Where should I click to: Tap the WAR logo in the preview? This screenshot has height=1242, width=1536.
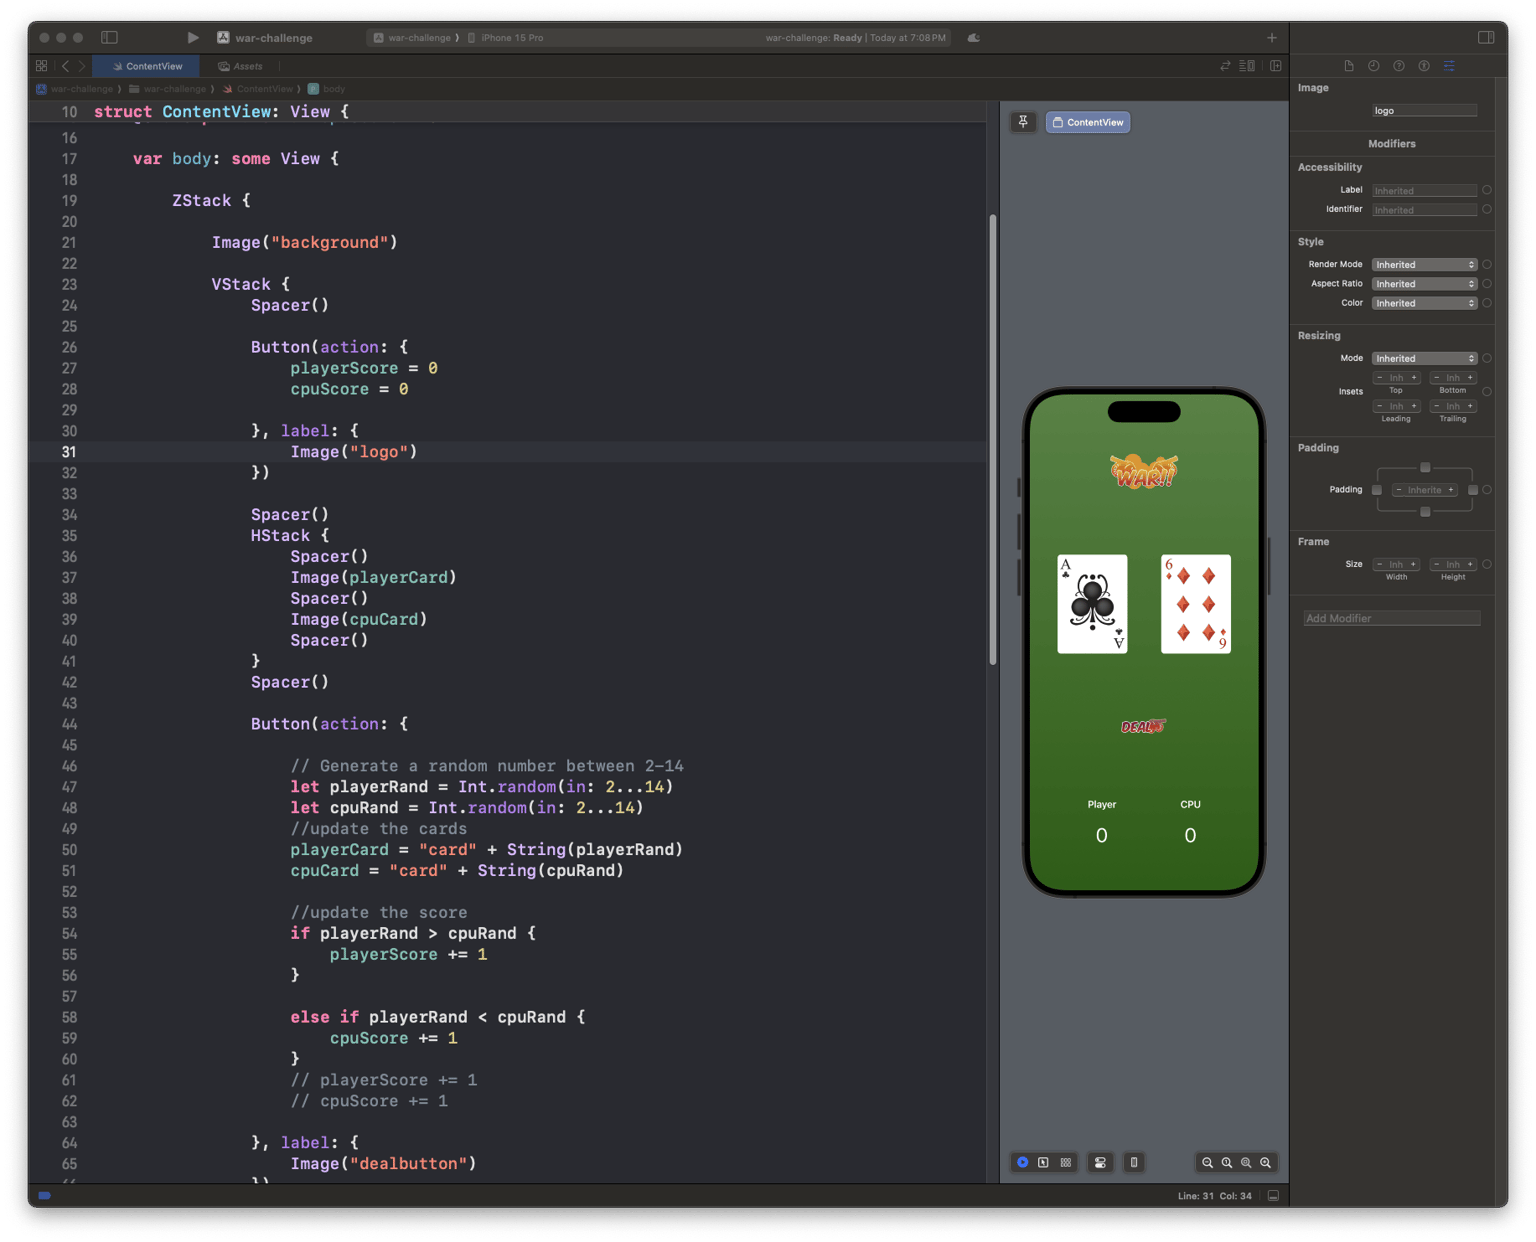tap(1144, 472)
